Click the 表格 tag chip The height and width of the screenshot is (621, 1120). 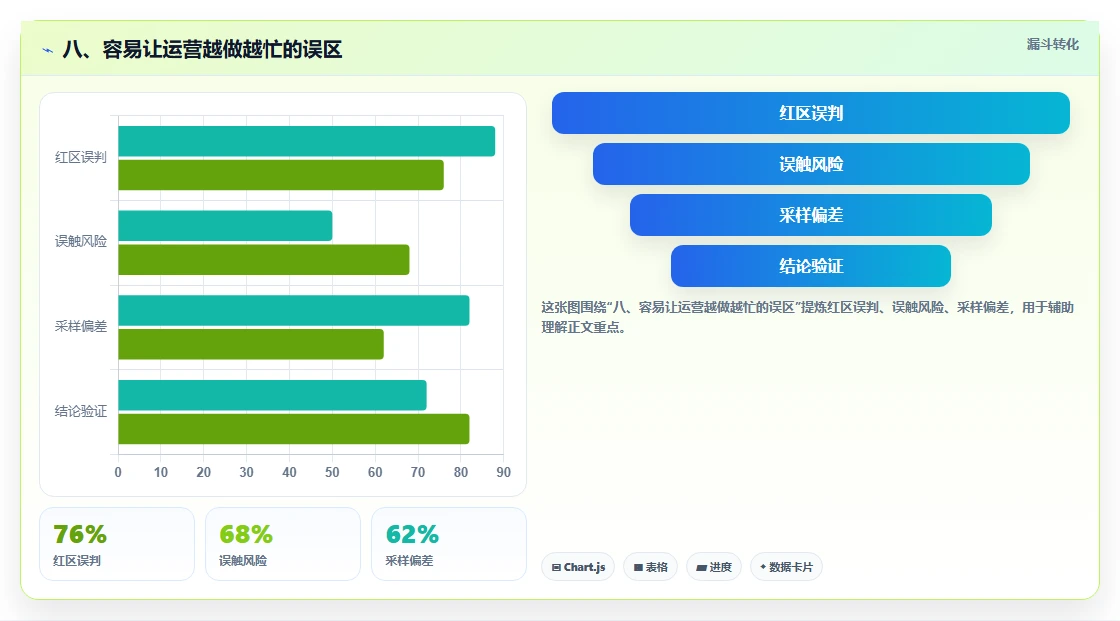click(650, 567)
